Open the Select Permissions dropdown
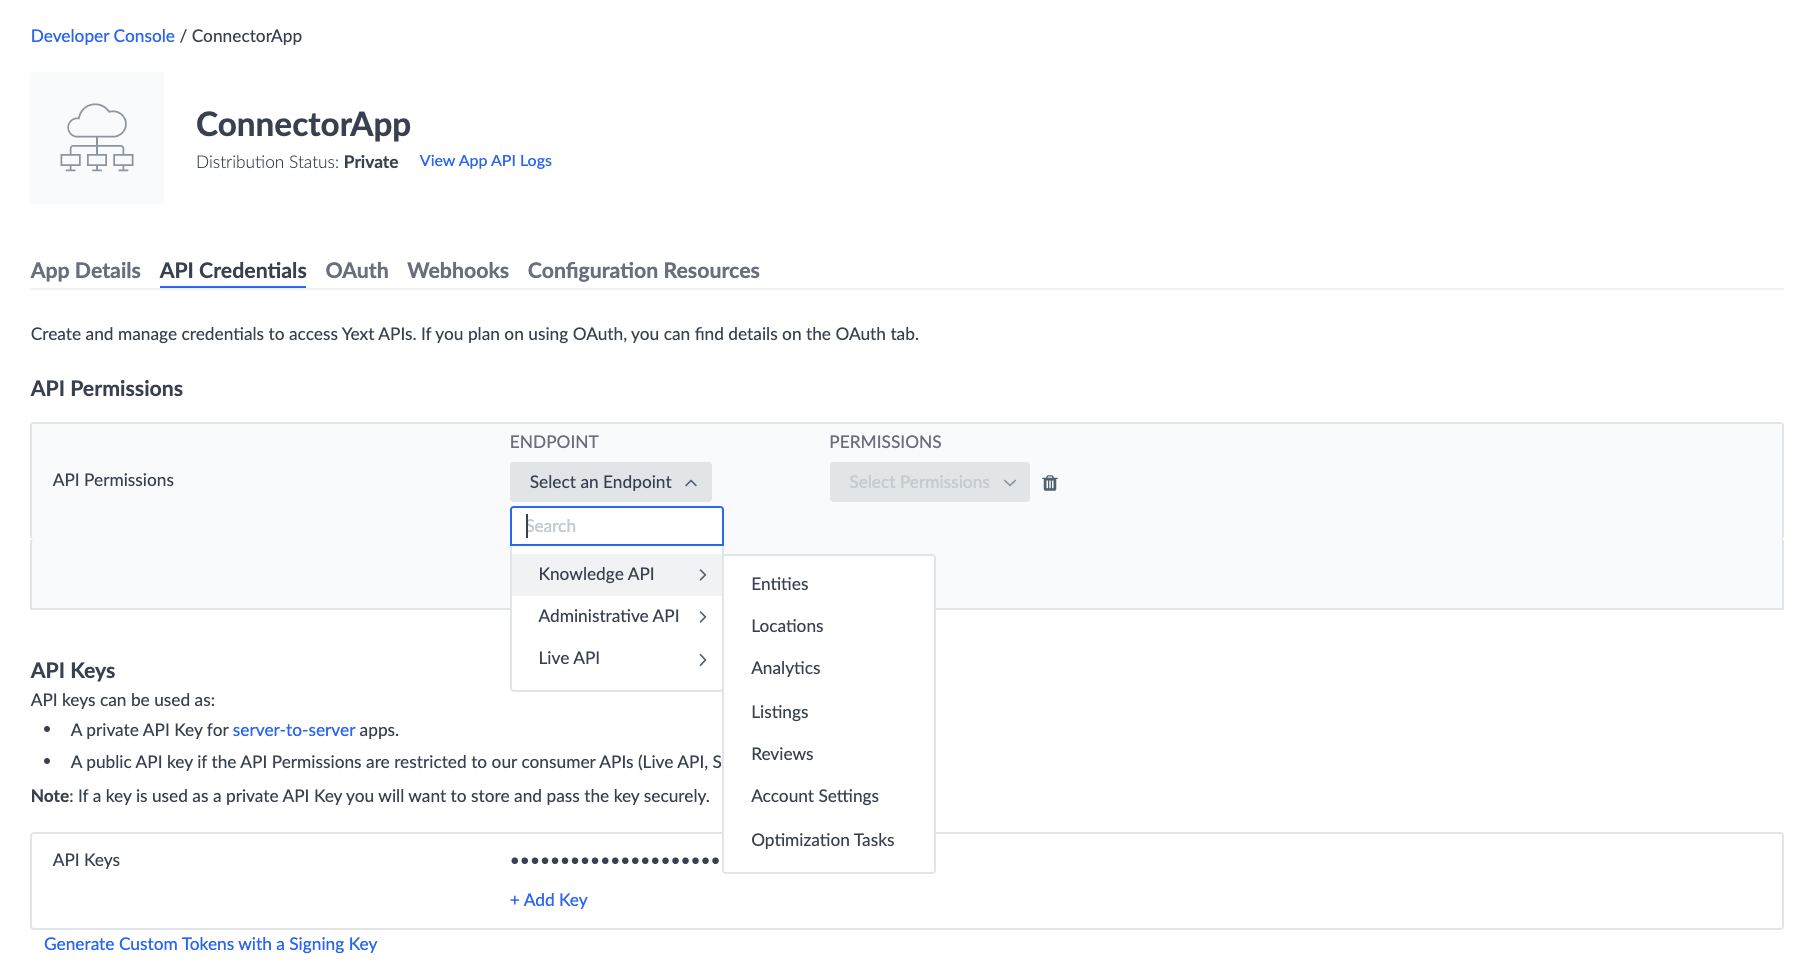 click(x=930, y=482)
